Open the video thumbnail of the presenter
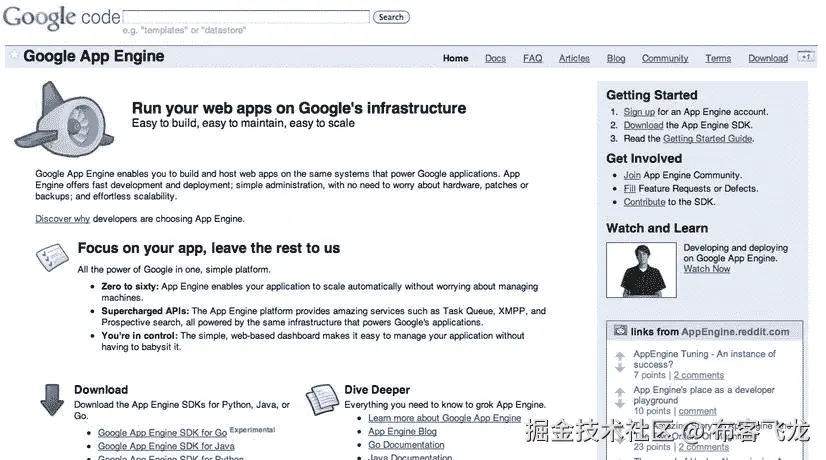The image size is (826, 460). [641, 270]
